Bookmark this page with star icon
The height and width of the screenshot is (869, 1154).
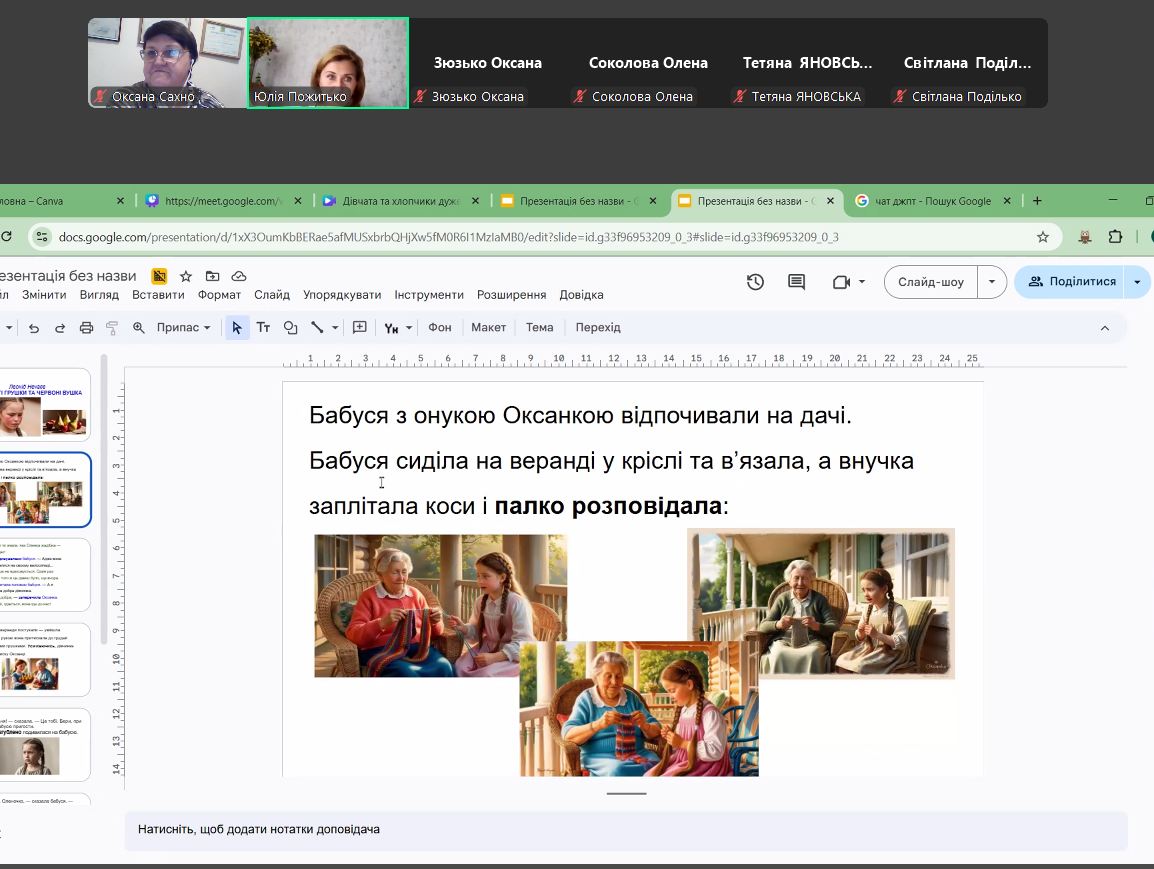pos(1043,237)
